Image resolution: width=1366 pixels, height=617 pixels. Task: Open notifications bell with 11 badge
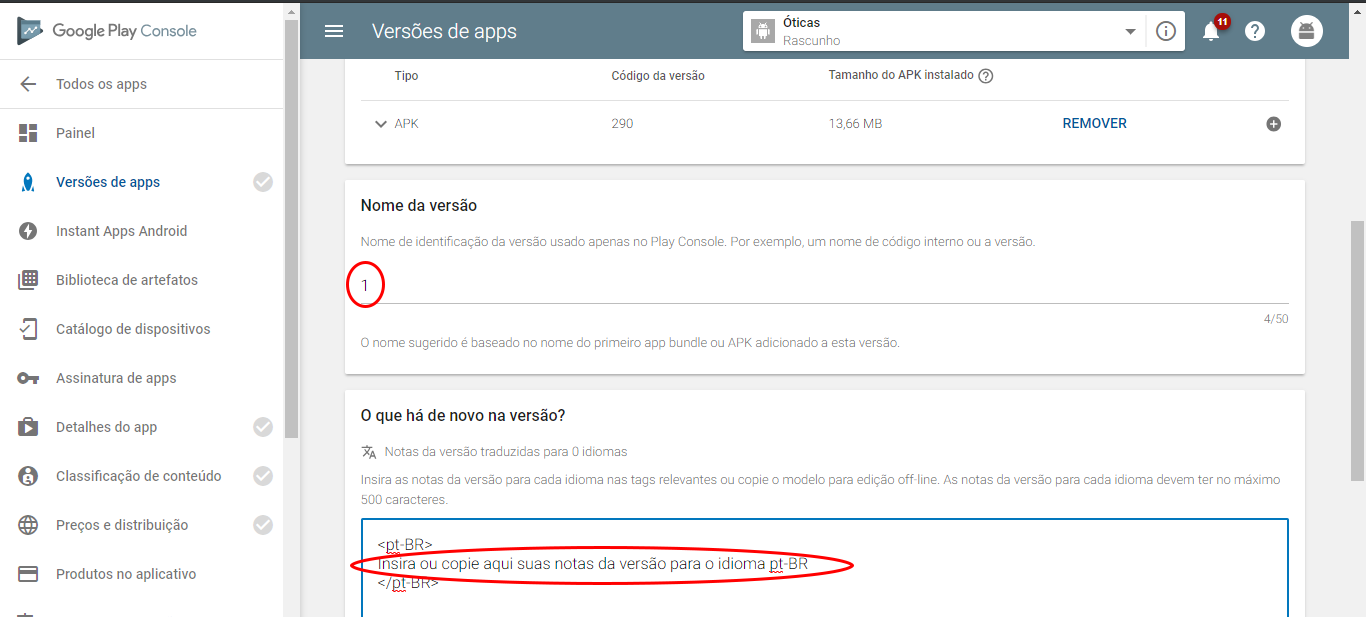pos(1212,30)
